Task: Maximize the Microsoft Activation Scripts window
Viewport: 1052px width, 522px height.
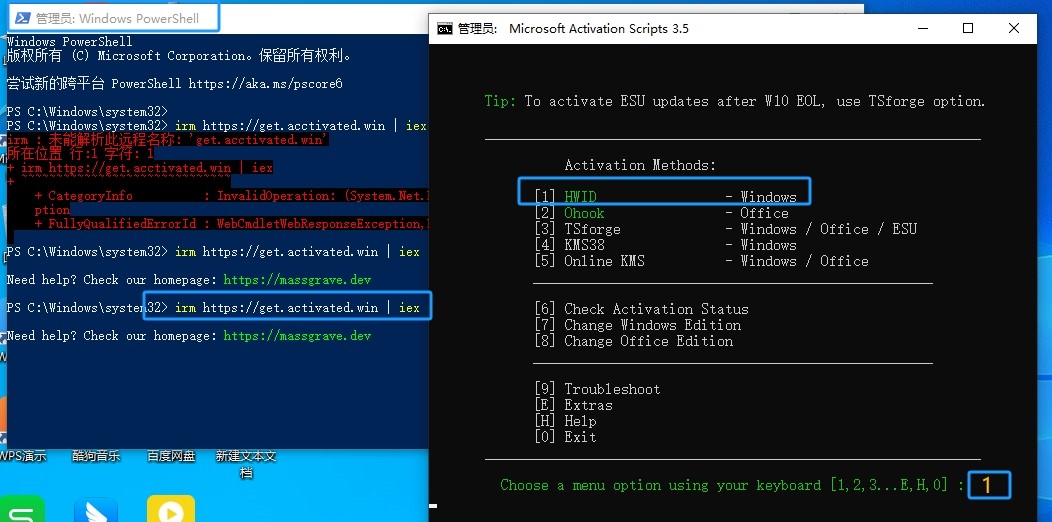Action: (967, 28)
